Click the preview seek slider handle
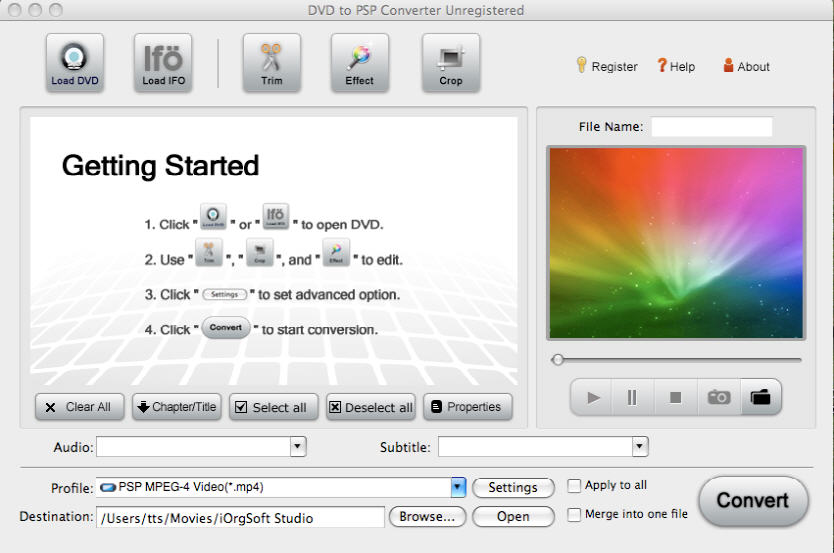 pos(558,359)
